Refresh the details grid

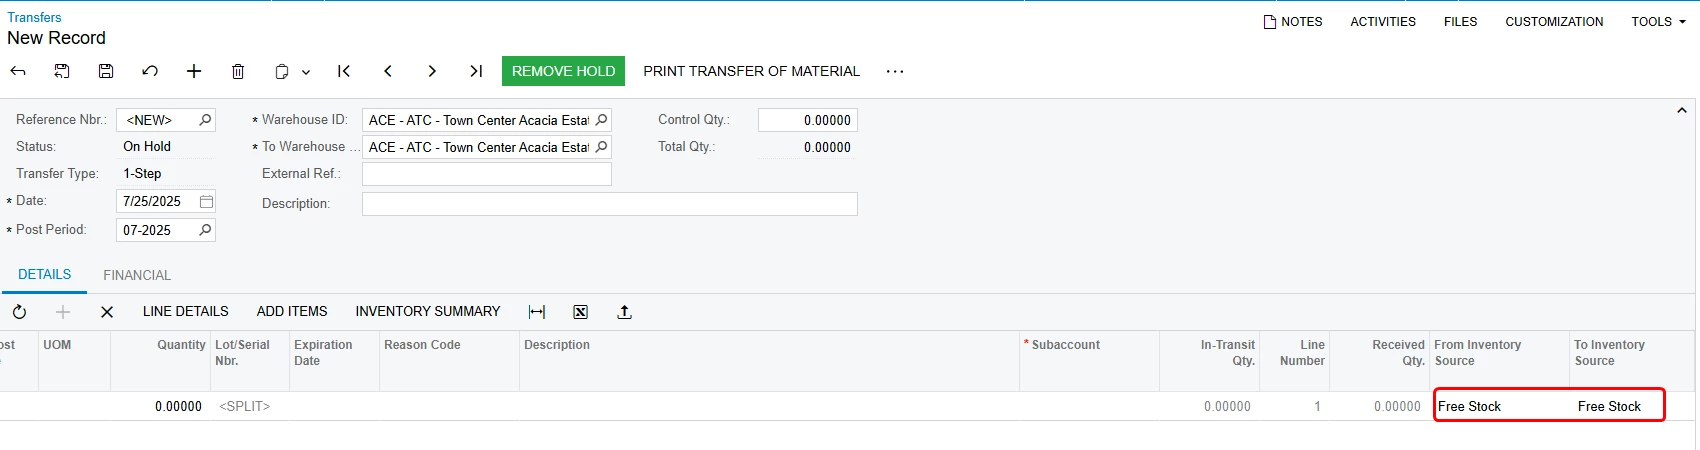[x=19, y=312]
